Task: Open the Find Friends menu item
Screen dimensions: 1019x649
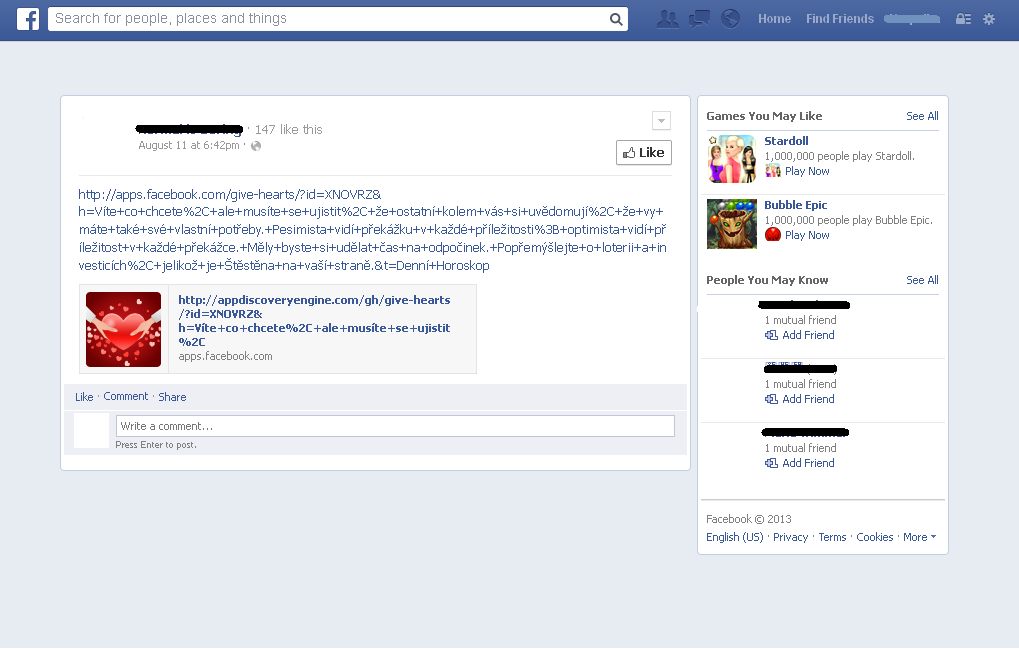Action: click(x=839, y=18)
